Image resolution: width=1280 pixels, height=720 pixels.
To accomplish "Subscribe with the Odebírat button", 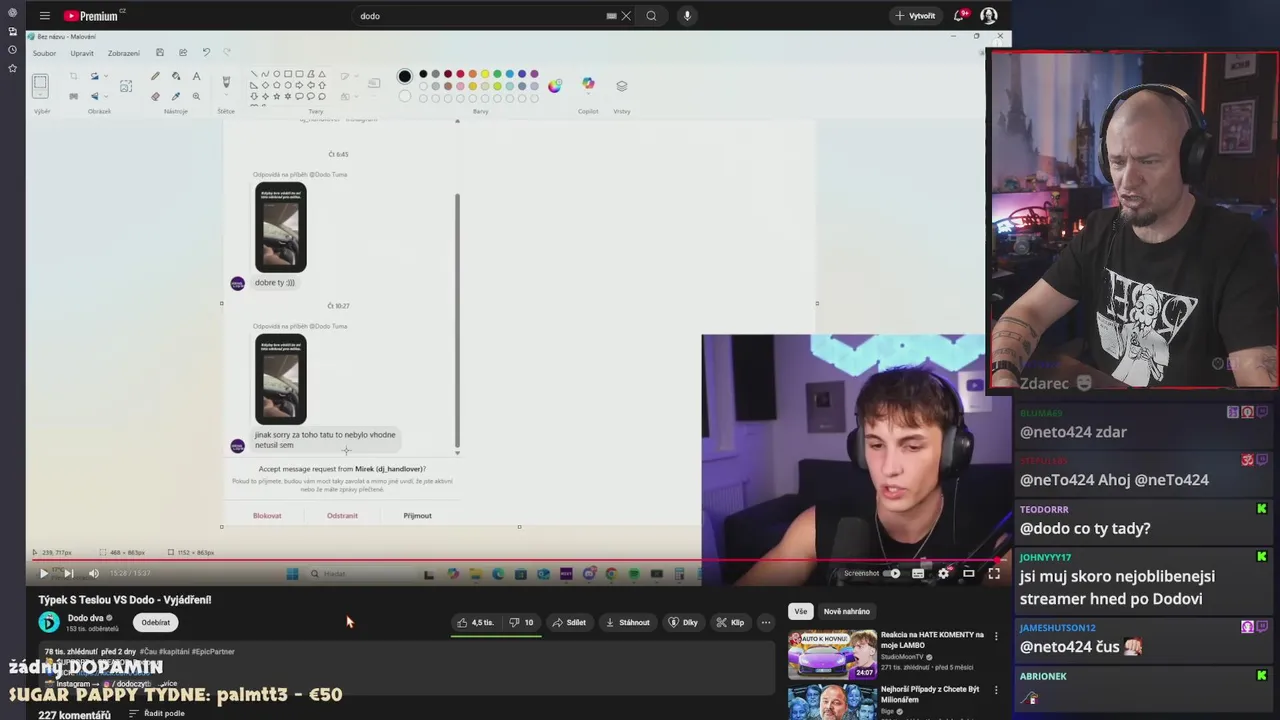I will coord(156,622).
